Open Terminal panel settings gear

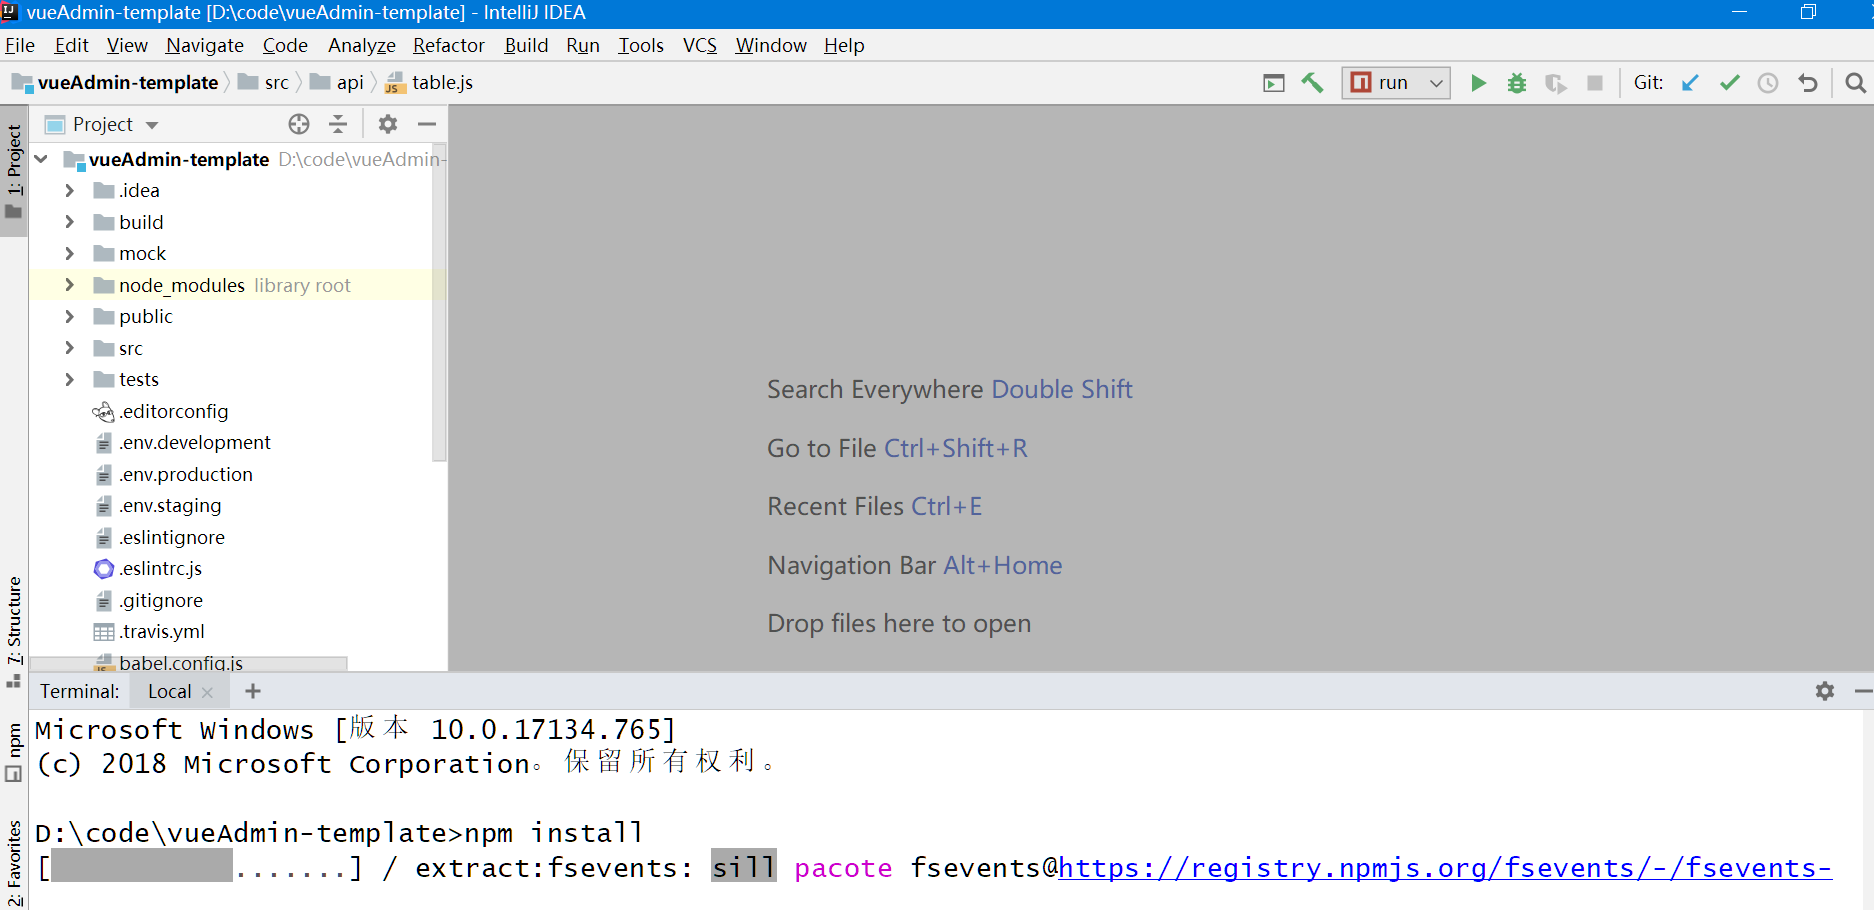point(1825,691)
